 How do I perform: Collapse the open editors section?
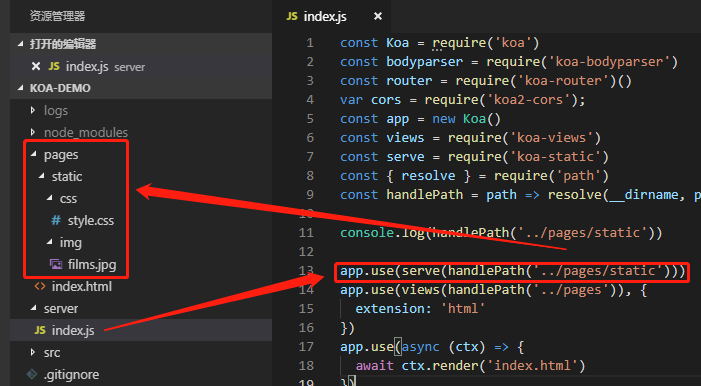21,44
